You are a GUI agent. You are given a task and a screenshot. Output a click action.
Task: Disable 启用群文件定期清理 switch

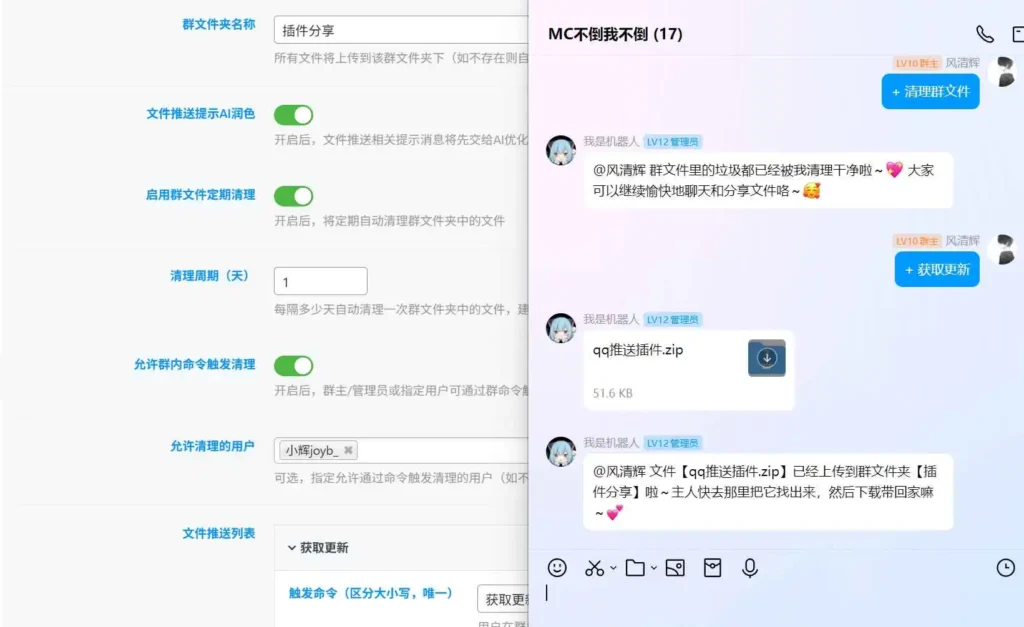coord(293,196)
